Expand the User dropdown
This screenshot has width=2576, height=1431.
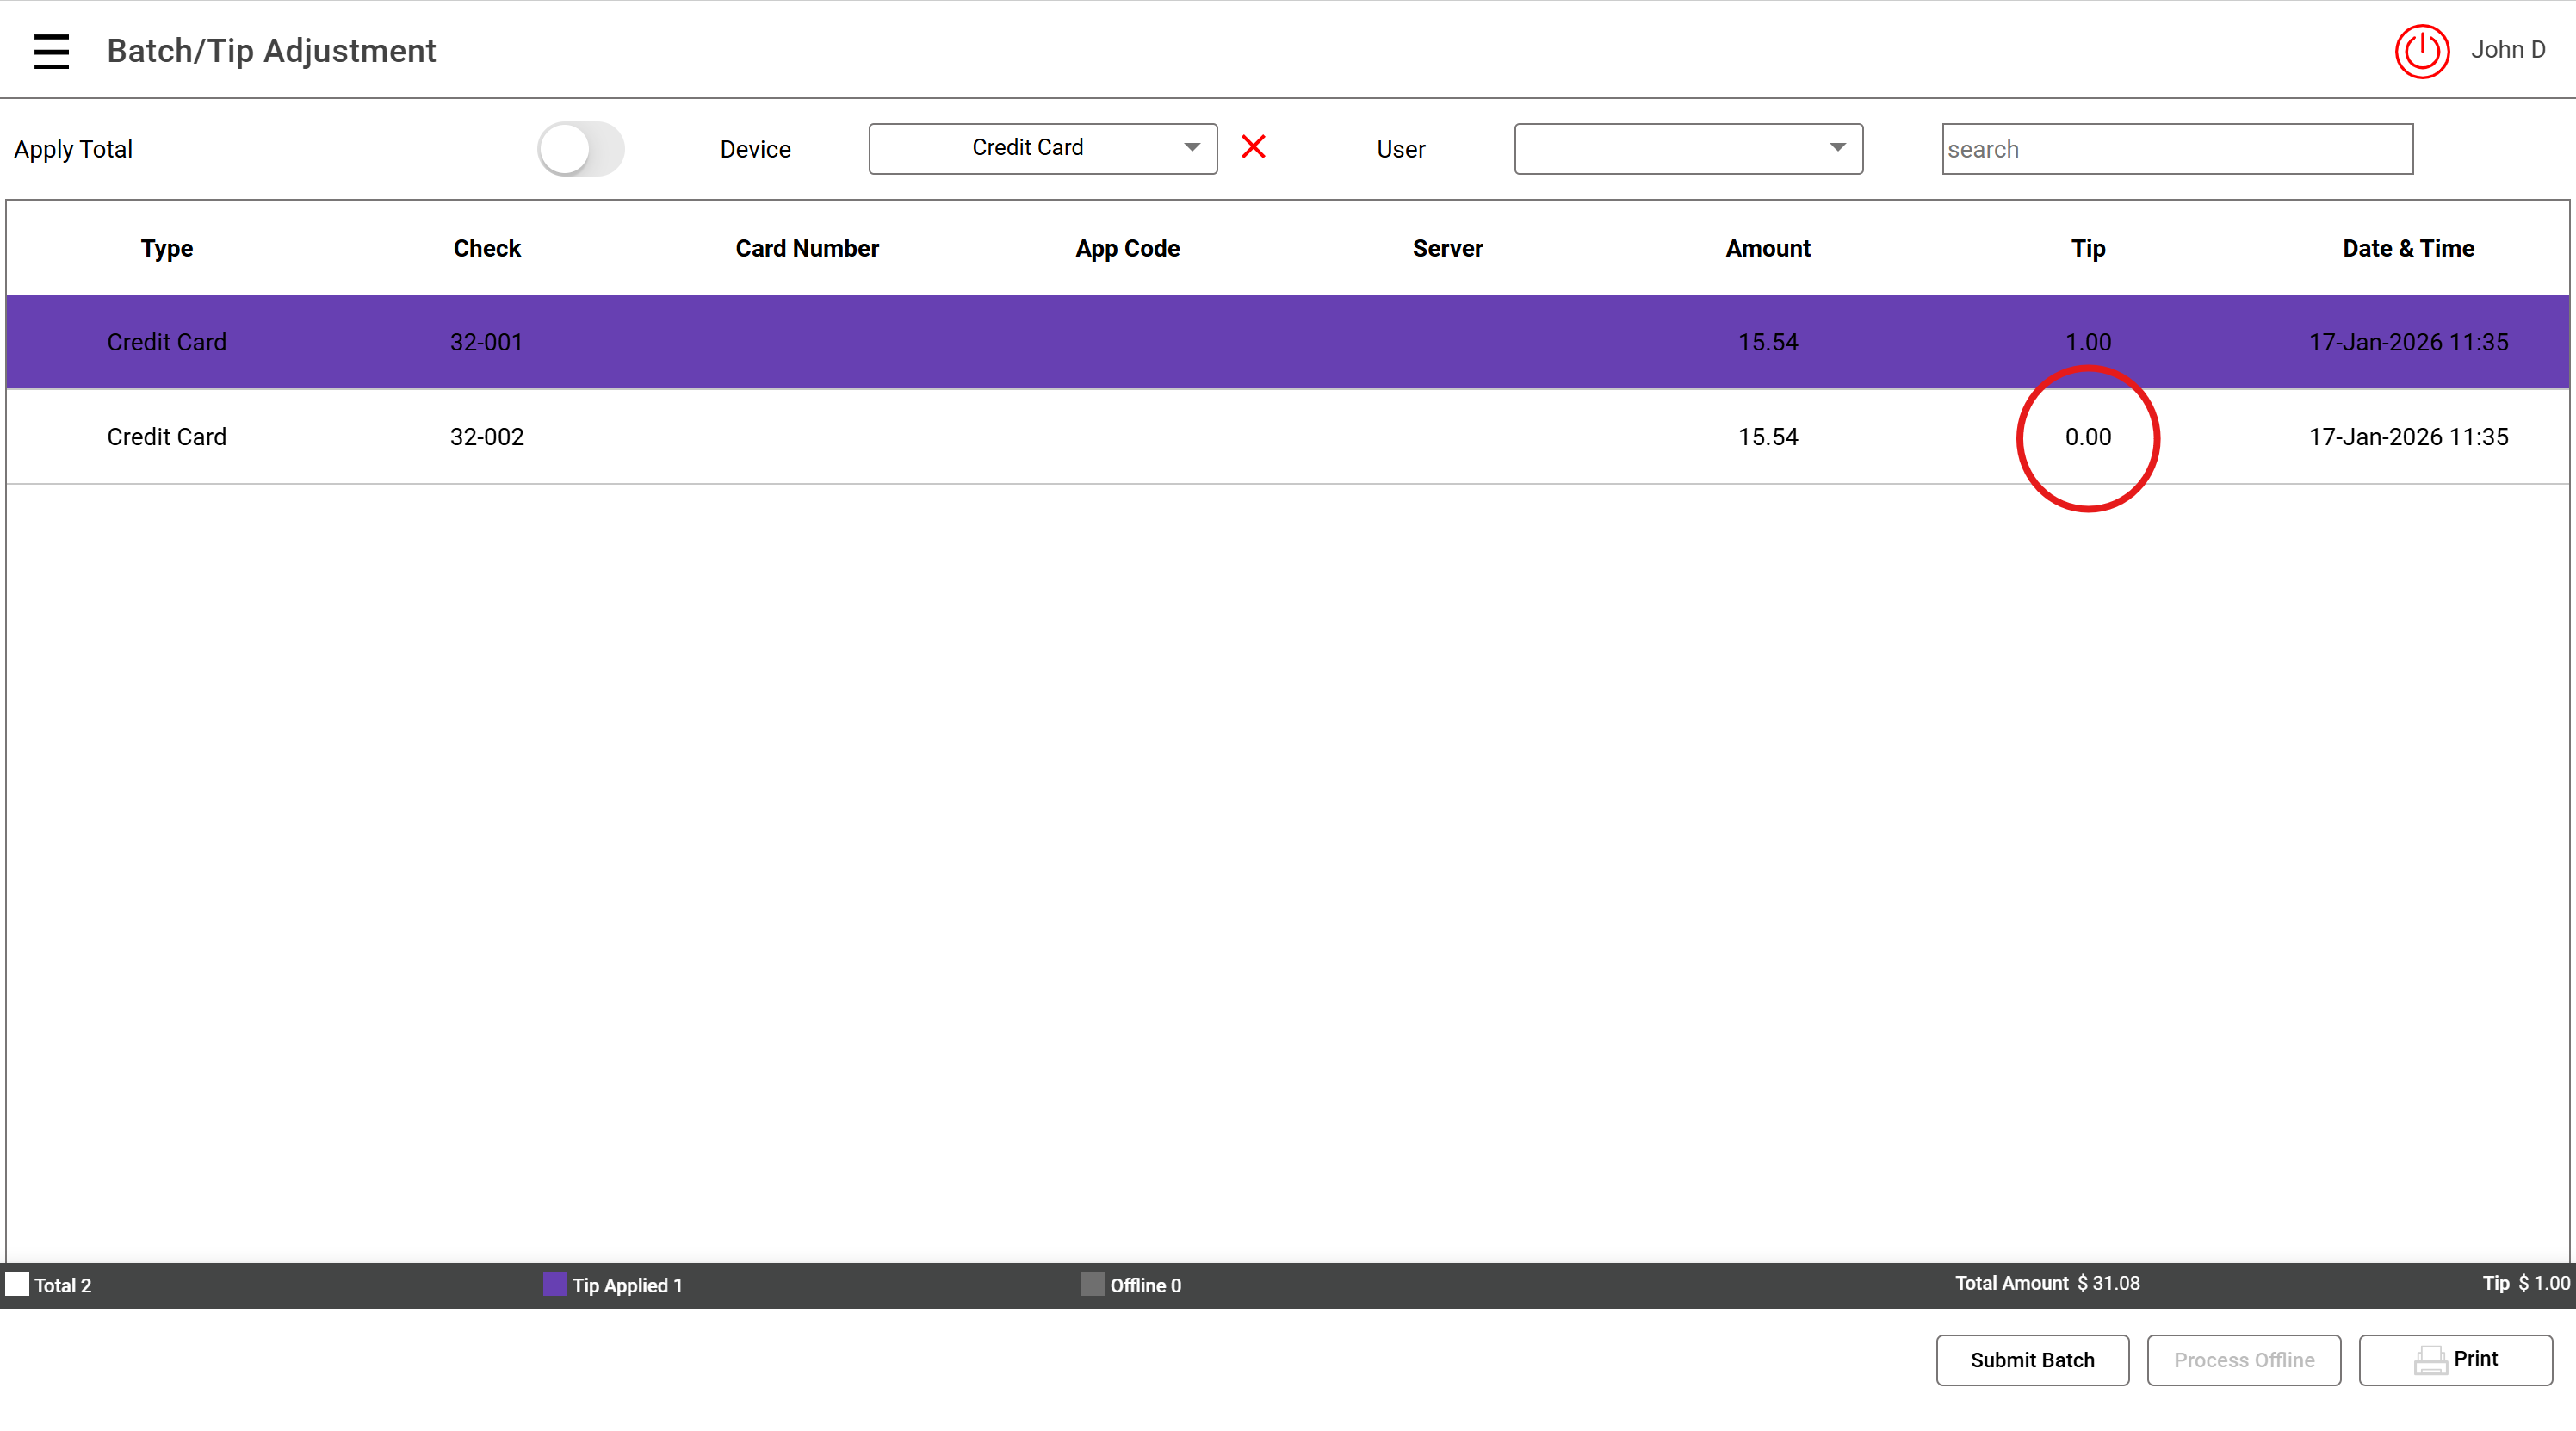click(1688, 148)
